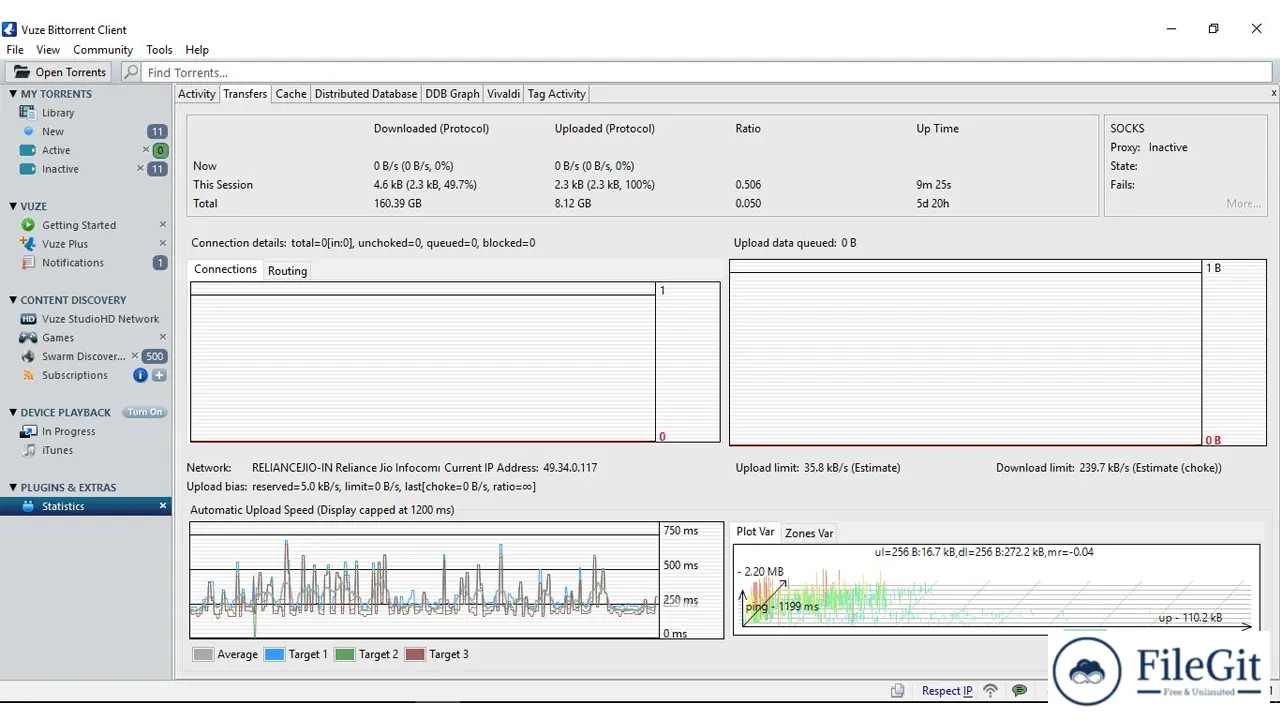Click the search magnifier icon

(131, 72)
